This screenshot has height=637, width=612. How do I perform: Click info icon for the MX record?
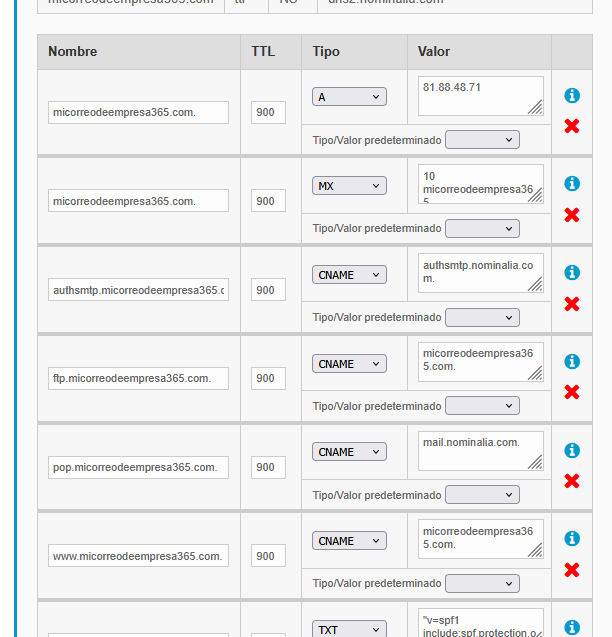(x=572, y=184)
